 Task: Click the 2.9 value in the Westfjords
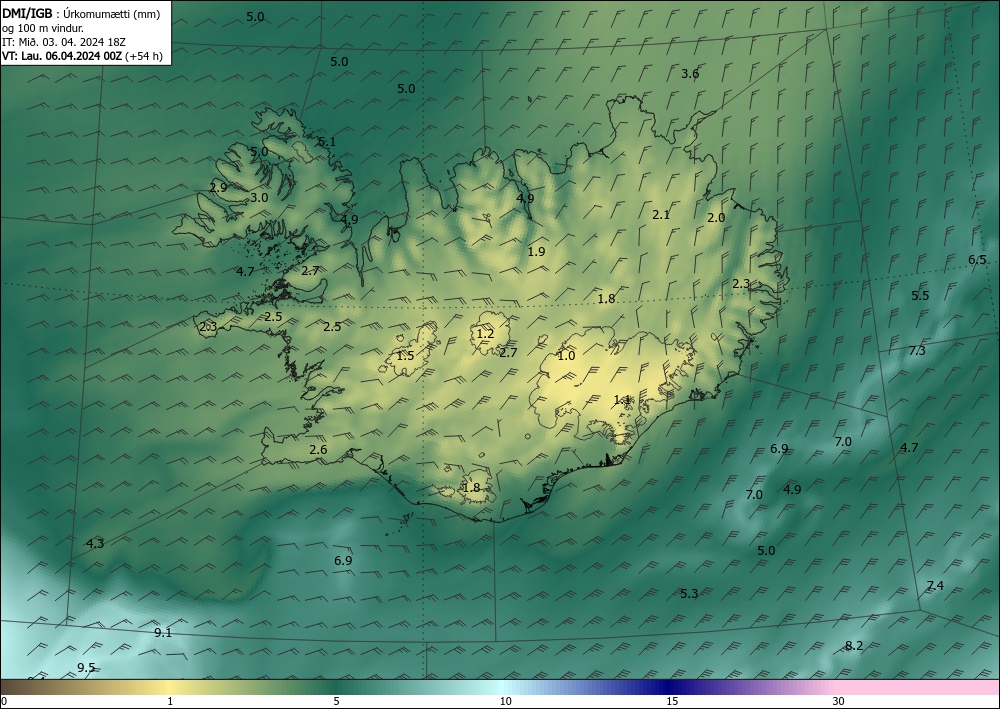click(218, 187)
